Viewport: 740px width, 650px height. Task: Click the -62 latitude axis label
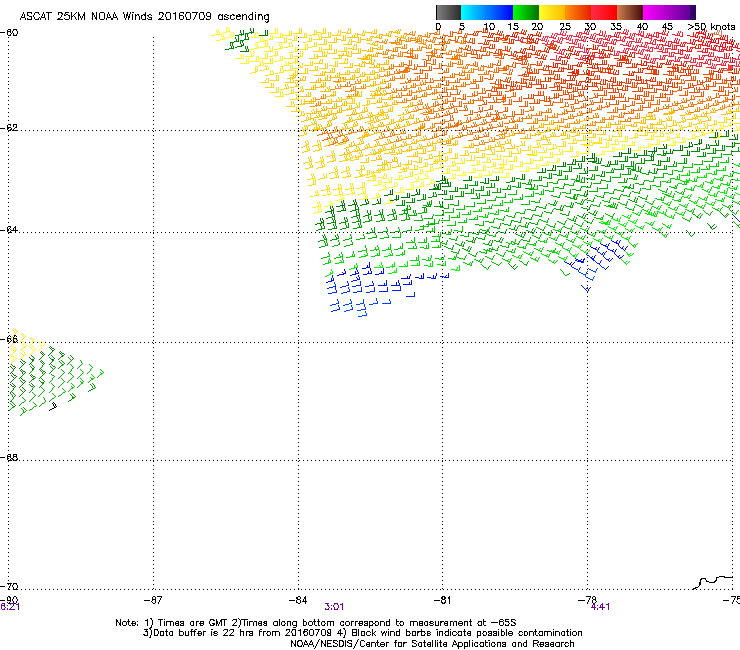(x=9, y=128)
